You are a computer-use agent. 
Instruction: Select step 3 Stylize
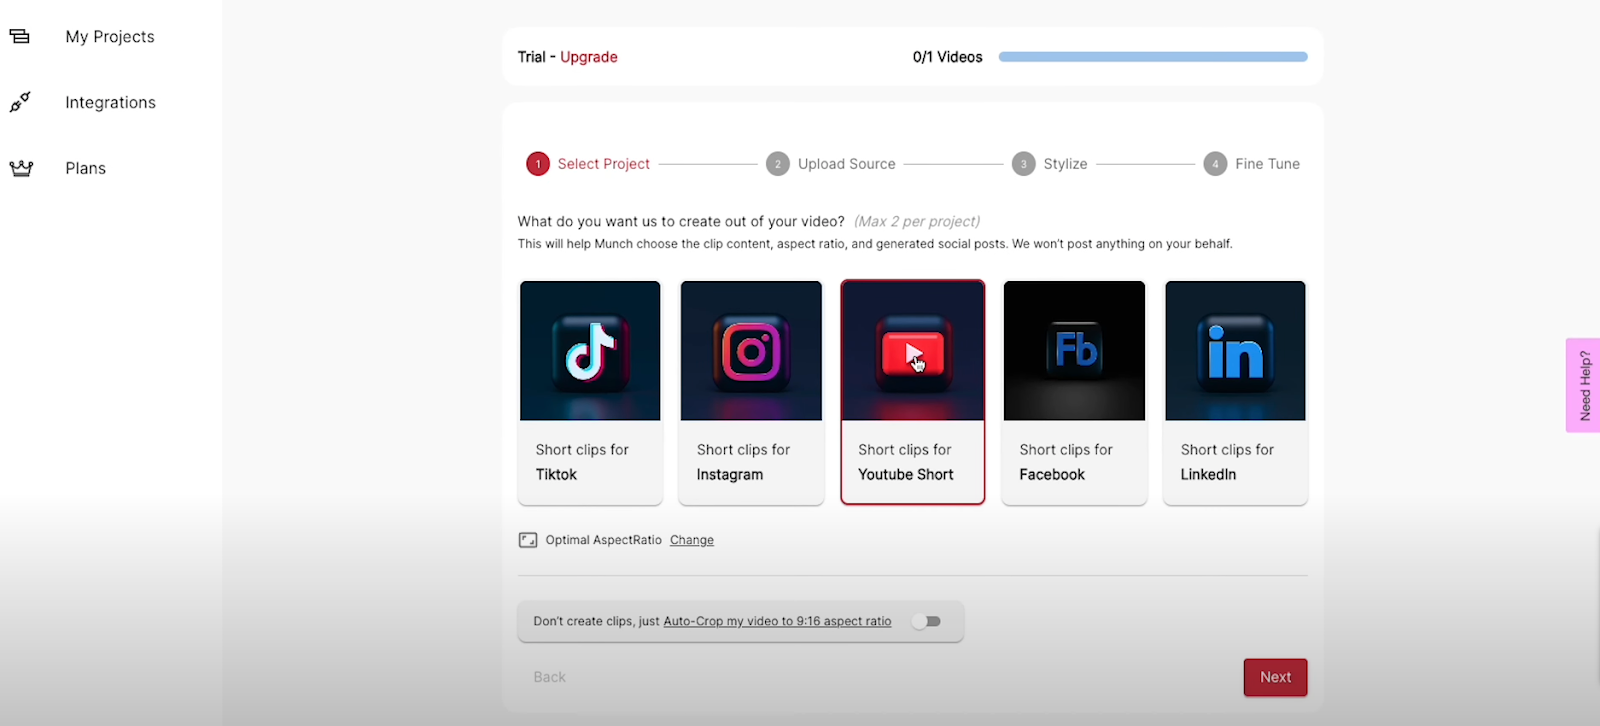pos(1050,164)
